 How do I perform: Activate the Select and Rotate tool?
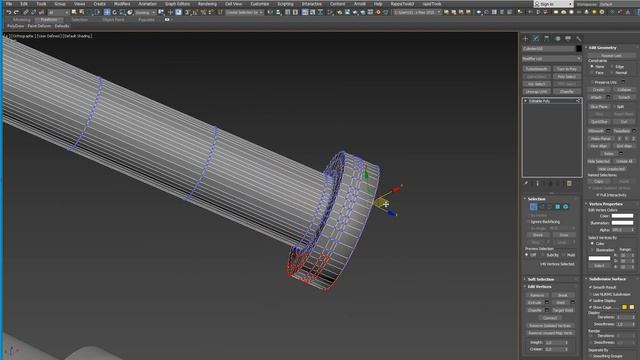tap(114, 12)
